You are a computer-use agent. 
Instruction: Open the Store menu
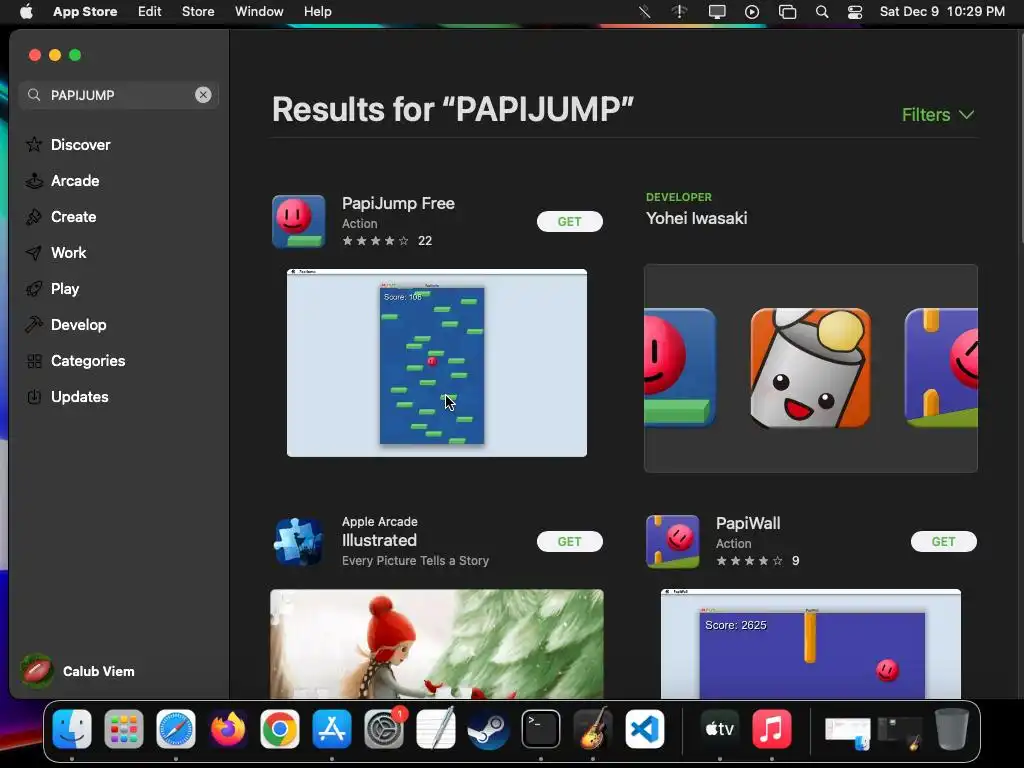coord(198,12)
